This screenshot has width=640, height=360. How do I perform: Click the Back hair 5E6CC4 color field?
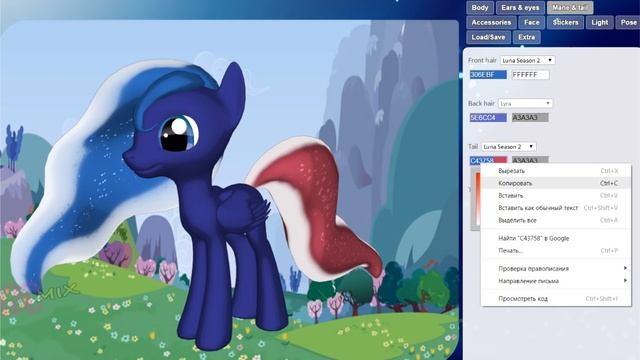[488, 118]
